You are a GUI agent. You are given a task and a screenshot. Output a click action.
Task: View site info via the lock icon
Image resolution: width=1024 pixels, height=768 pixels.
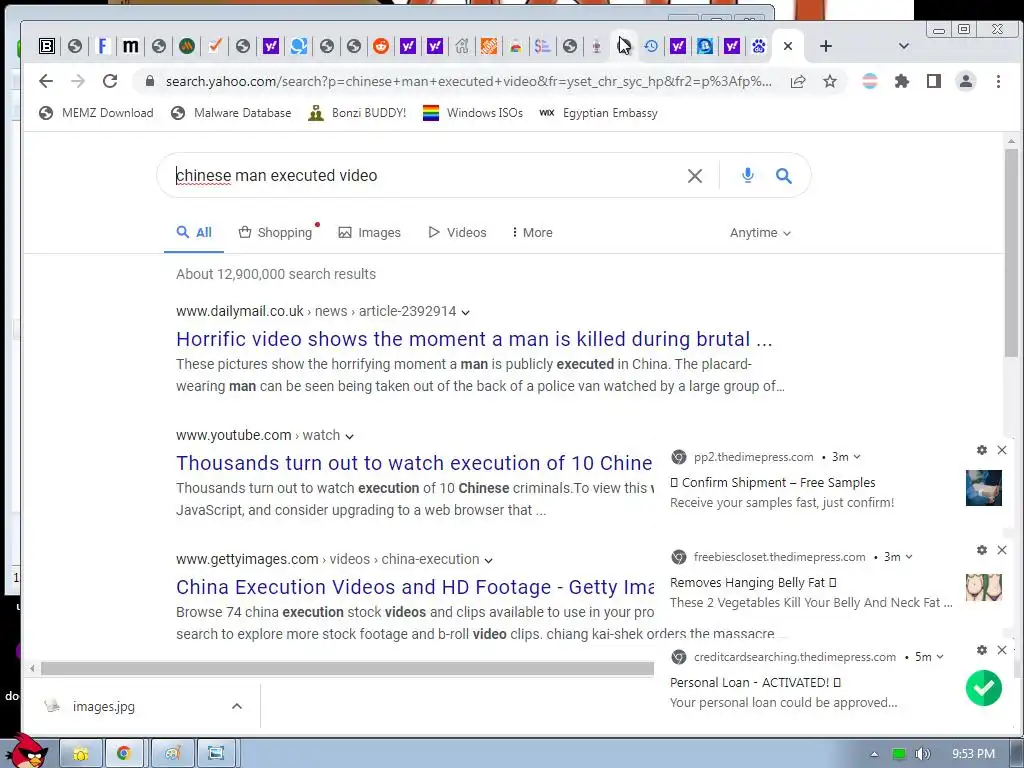click(x=150, y=81)
